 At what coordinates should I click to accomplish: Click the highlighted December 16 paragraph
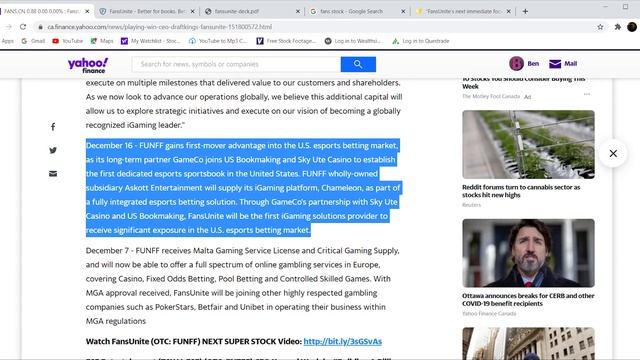[x=243, y=188]
